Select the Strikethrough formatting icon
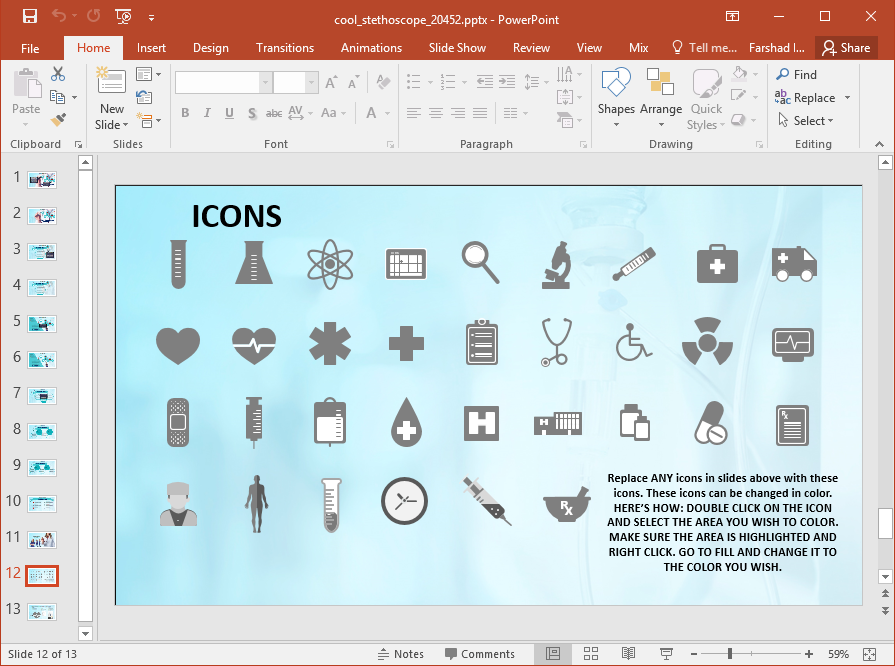Screen dimensions: 895x666 (x=273, y=113)
